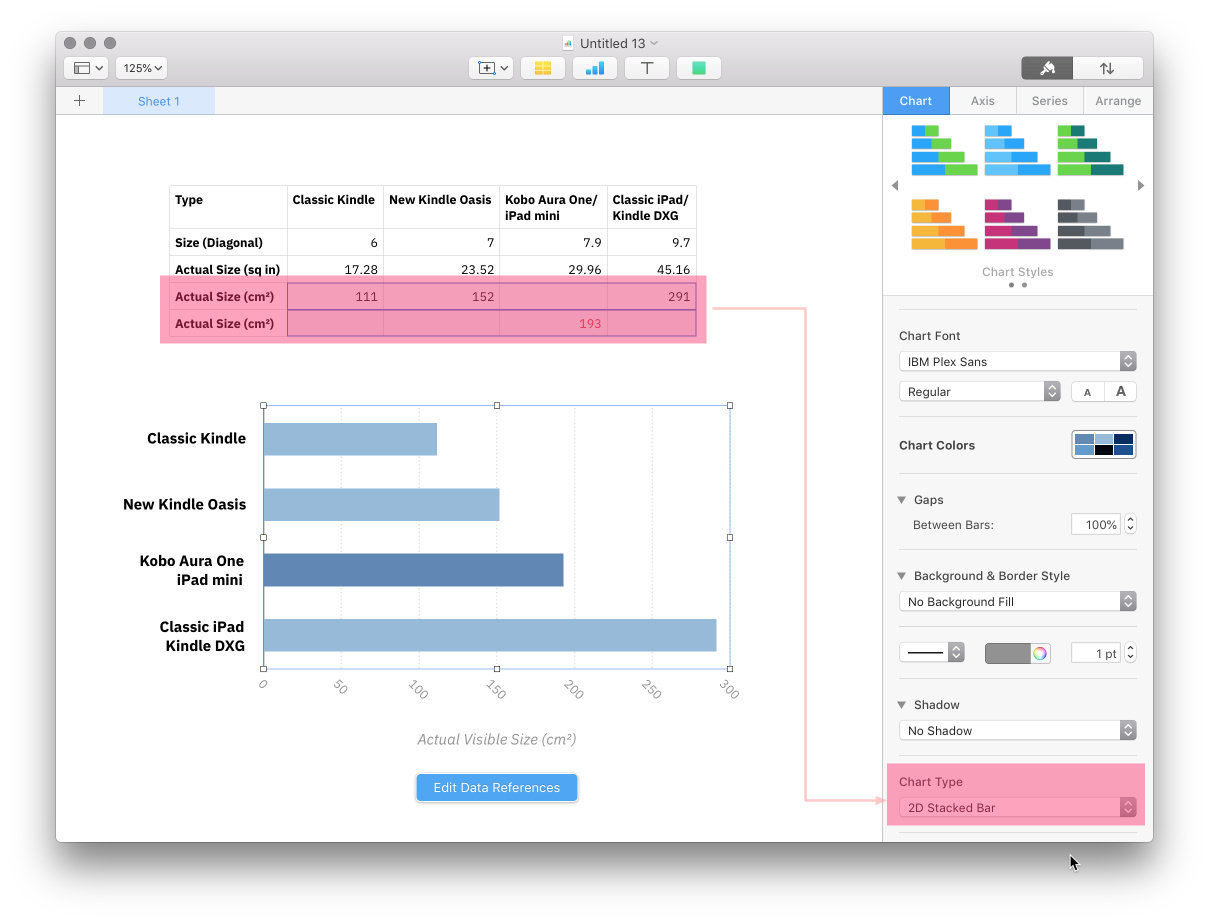
Task: Open the Chart Type 2D Stacked Bar dropdown
Action: pos(1017,807)
